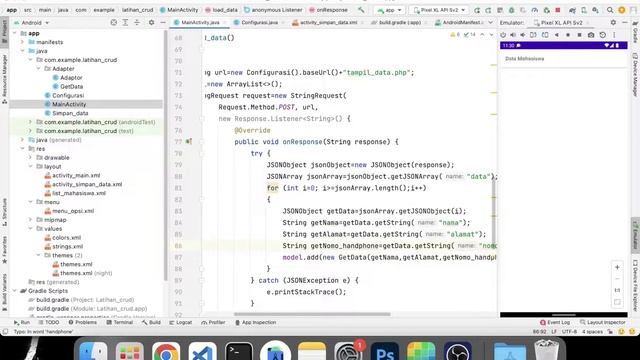The width and height of the screenshot is (640, 360).
Task: Open the app run configuration dropdown
Action: point(390,10)
